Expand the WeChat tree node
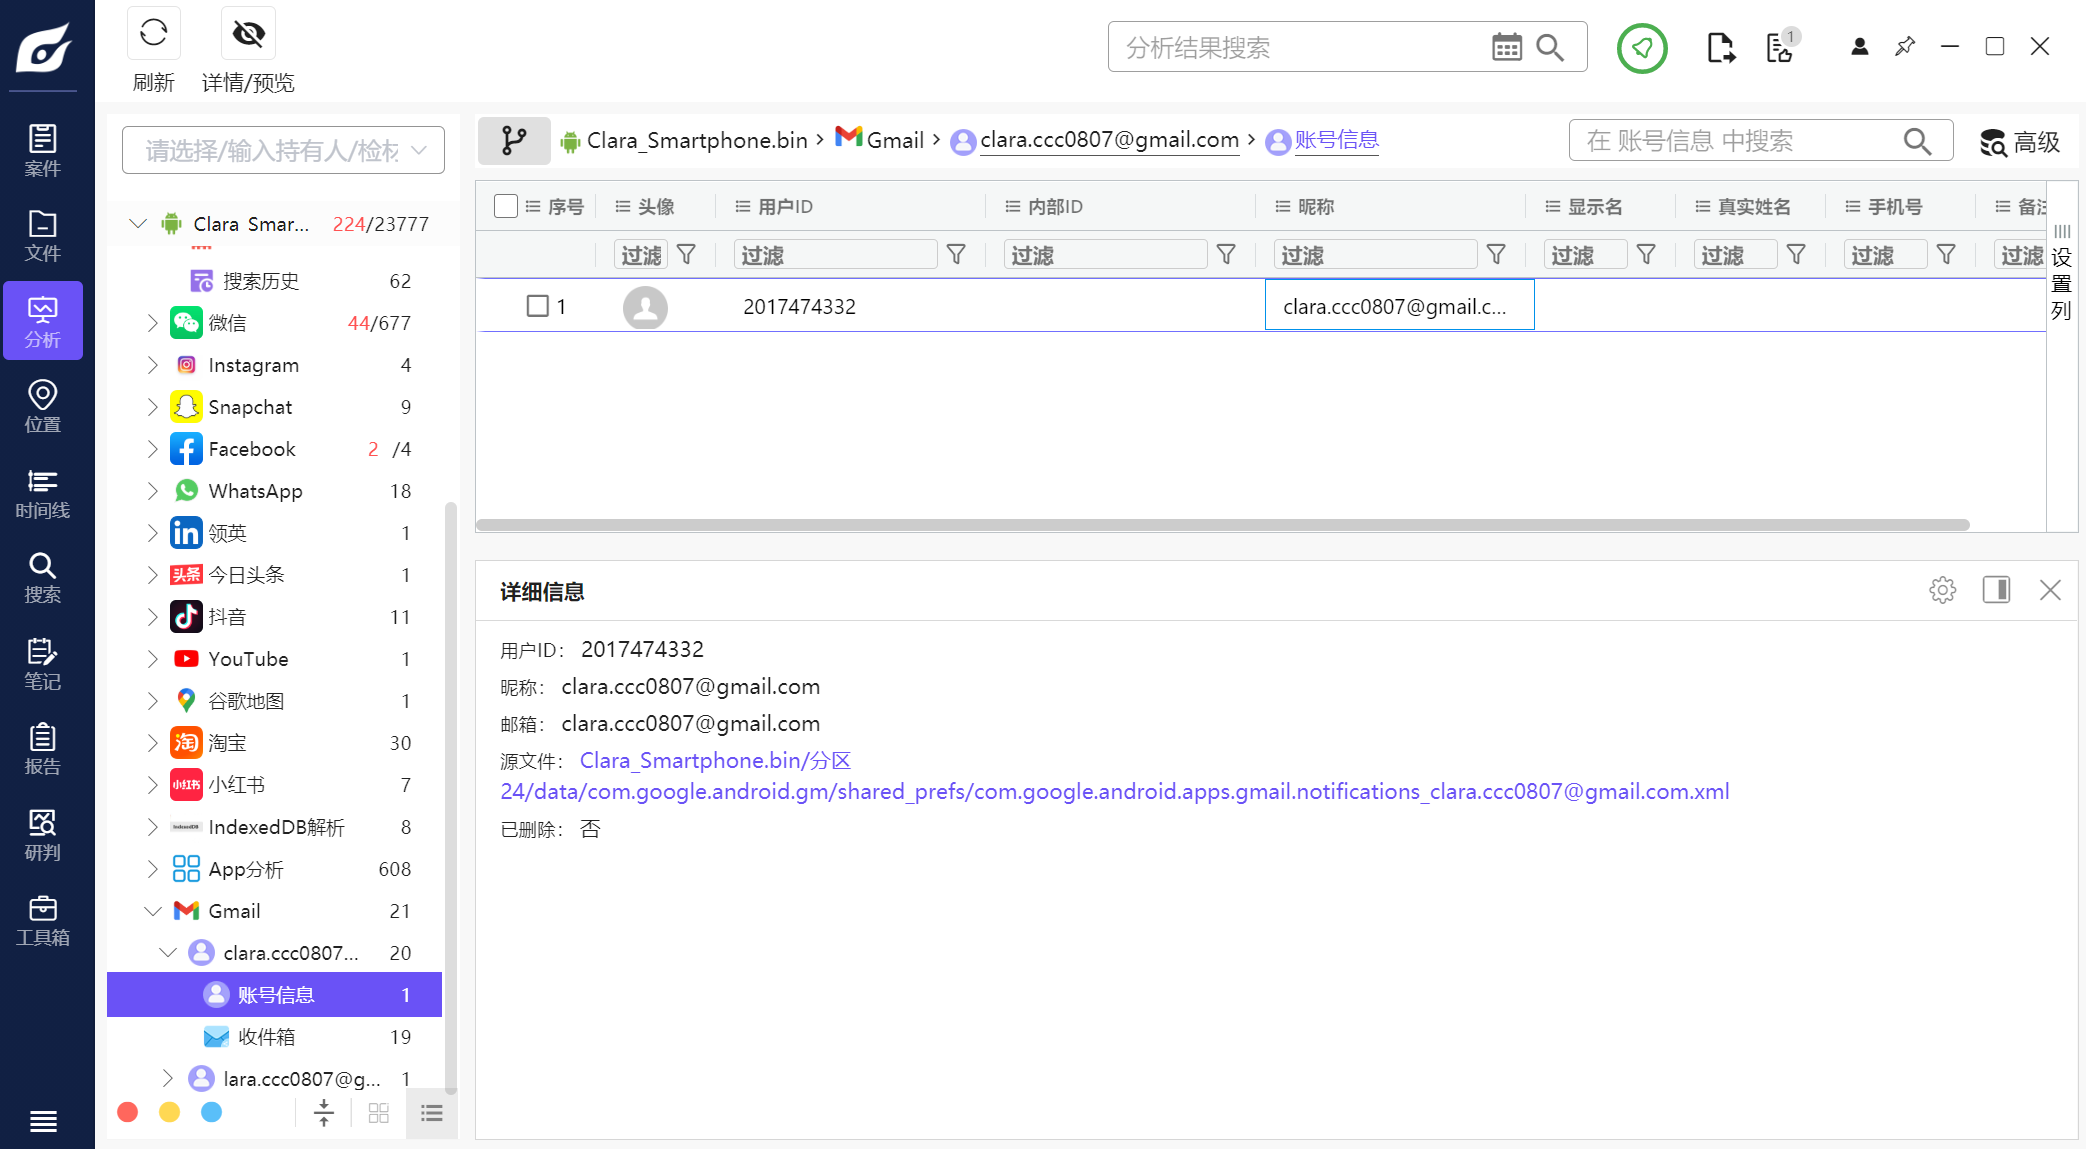 (152, 323)
